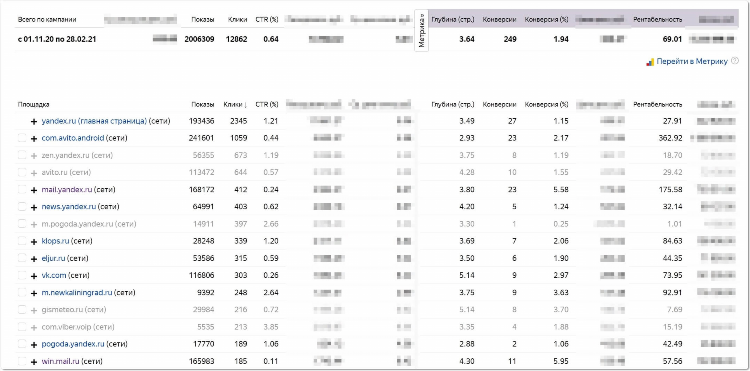Select the gismeteo.ru row checkbox
The image size is (750, 371).
[22, 310]
